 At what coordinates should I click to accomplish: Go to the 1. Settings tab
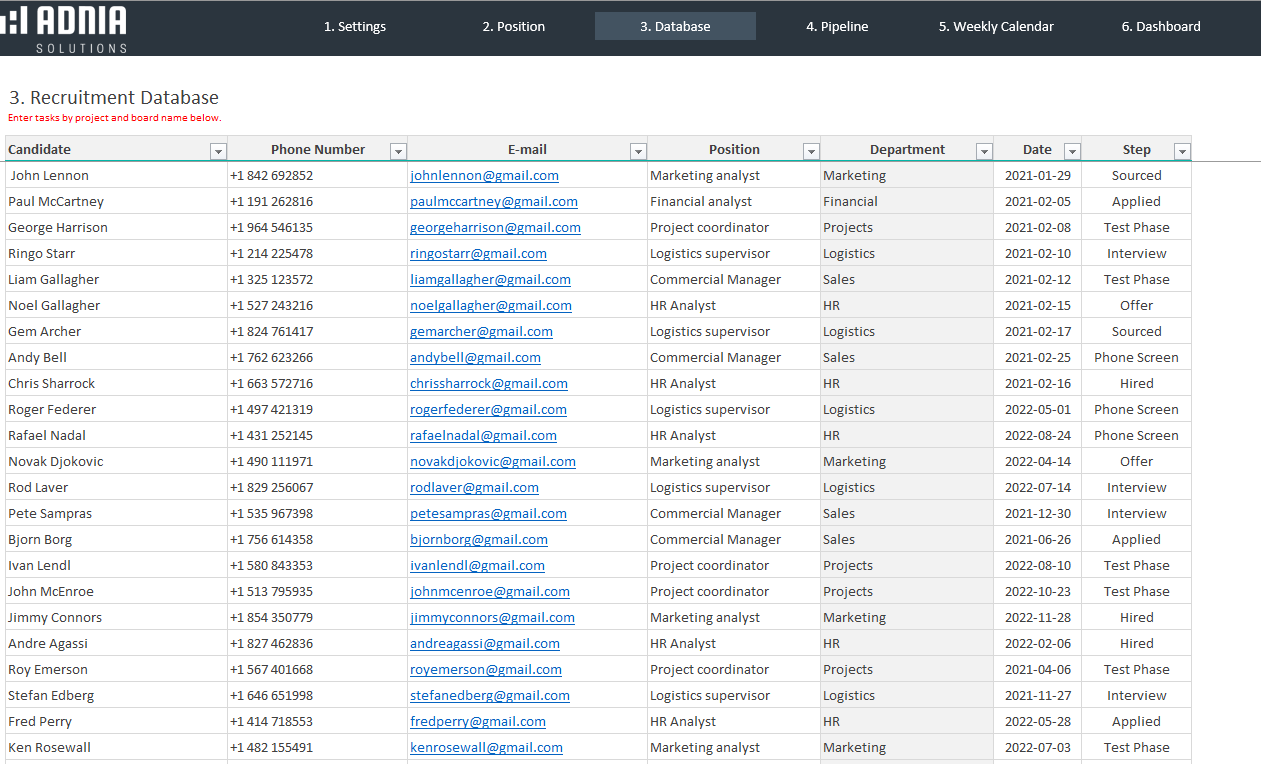point(355,27)
